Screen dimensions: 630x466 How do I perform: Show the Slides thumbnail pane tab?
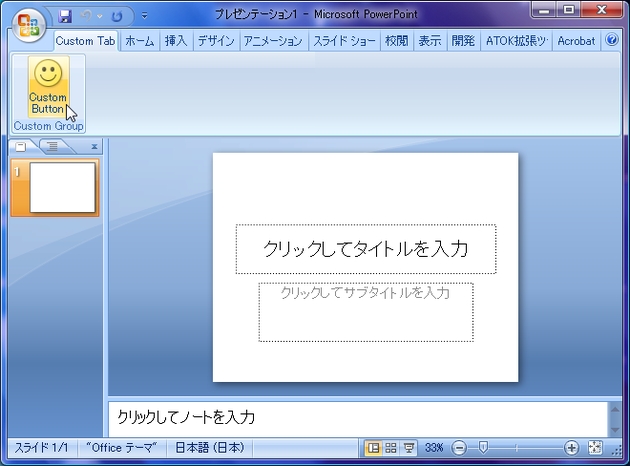(x=21, y=147)
